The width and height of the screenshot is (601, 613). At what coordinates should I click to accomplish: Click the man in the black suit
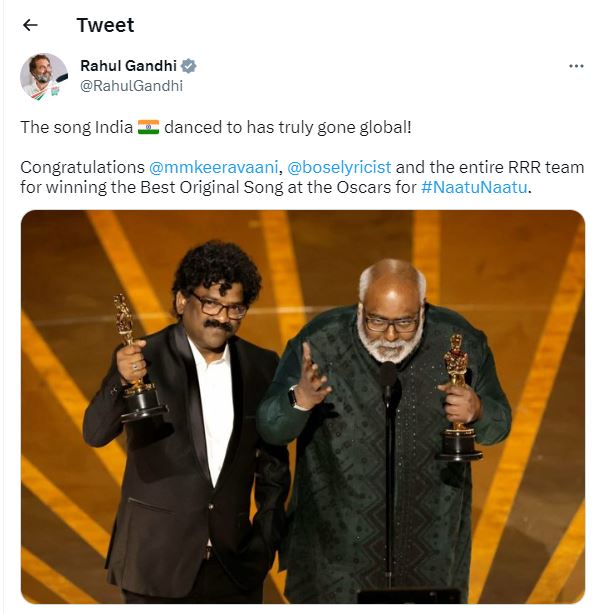(200, 440)
